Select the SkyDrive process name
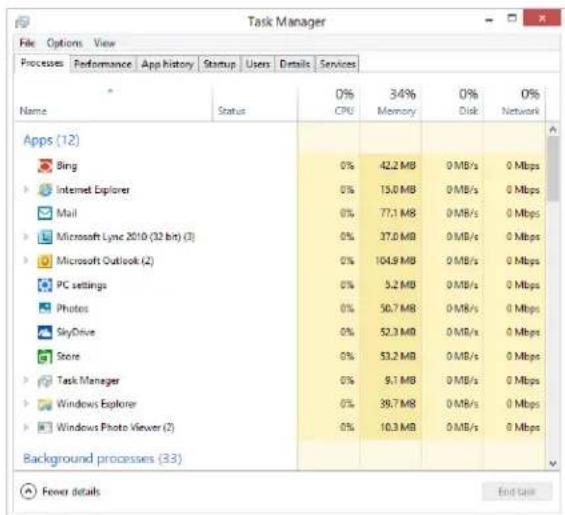 pos(76,332)
